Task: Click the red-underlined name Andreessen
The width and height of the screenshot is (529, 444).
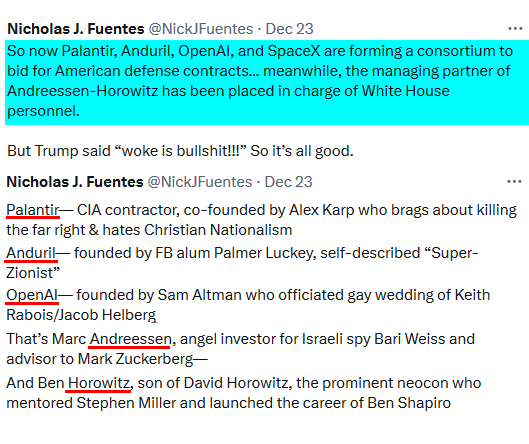Action: pyautogui.click(x=131, y=339)
